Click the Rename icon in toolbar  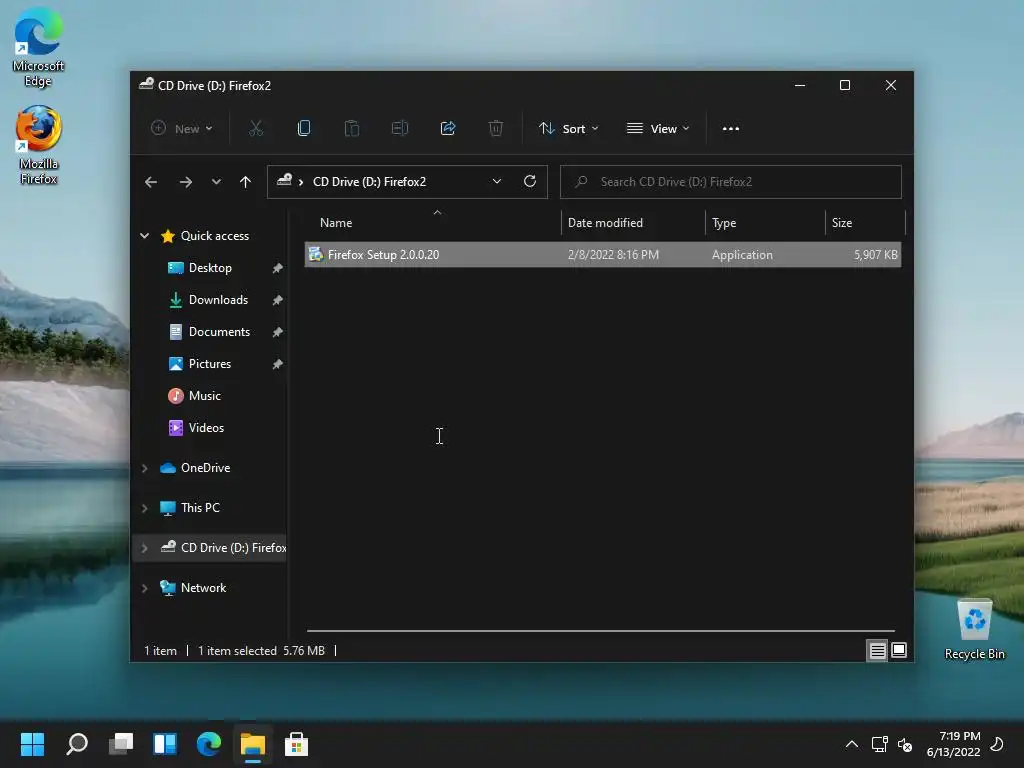click(400, 129)
